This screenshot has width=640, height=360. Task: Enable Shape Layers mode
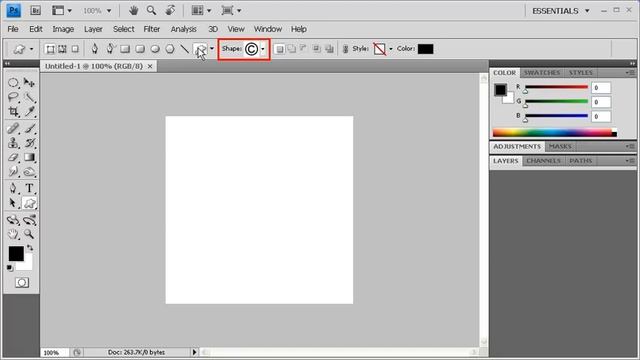50,49
